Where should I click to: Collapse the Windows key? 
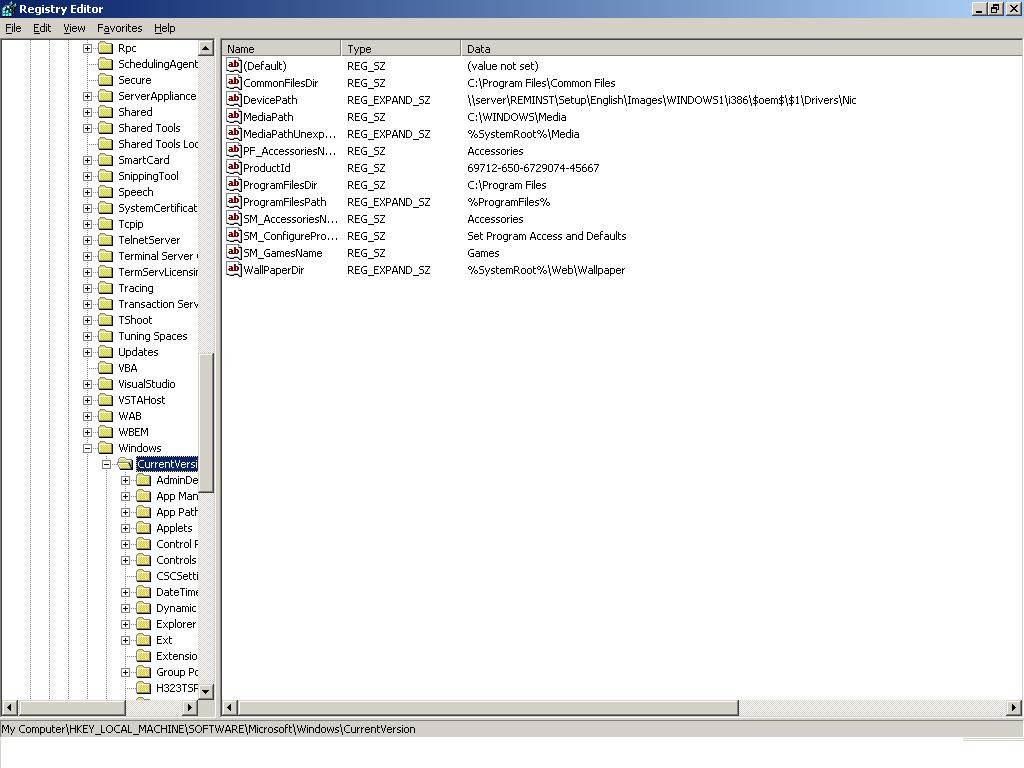[x=88, y=448]
